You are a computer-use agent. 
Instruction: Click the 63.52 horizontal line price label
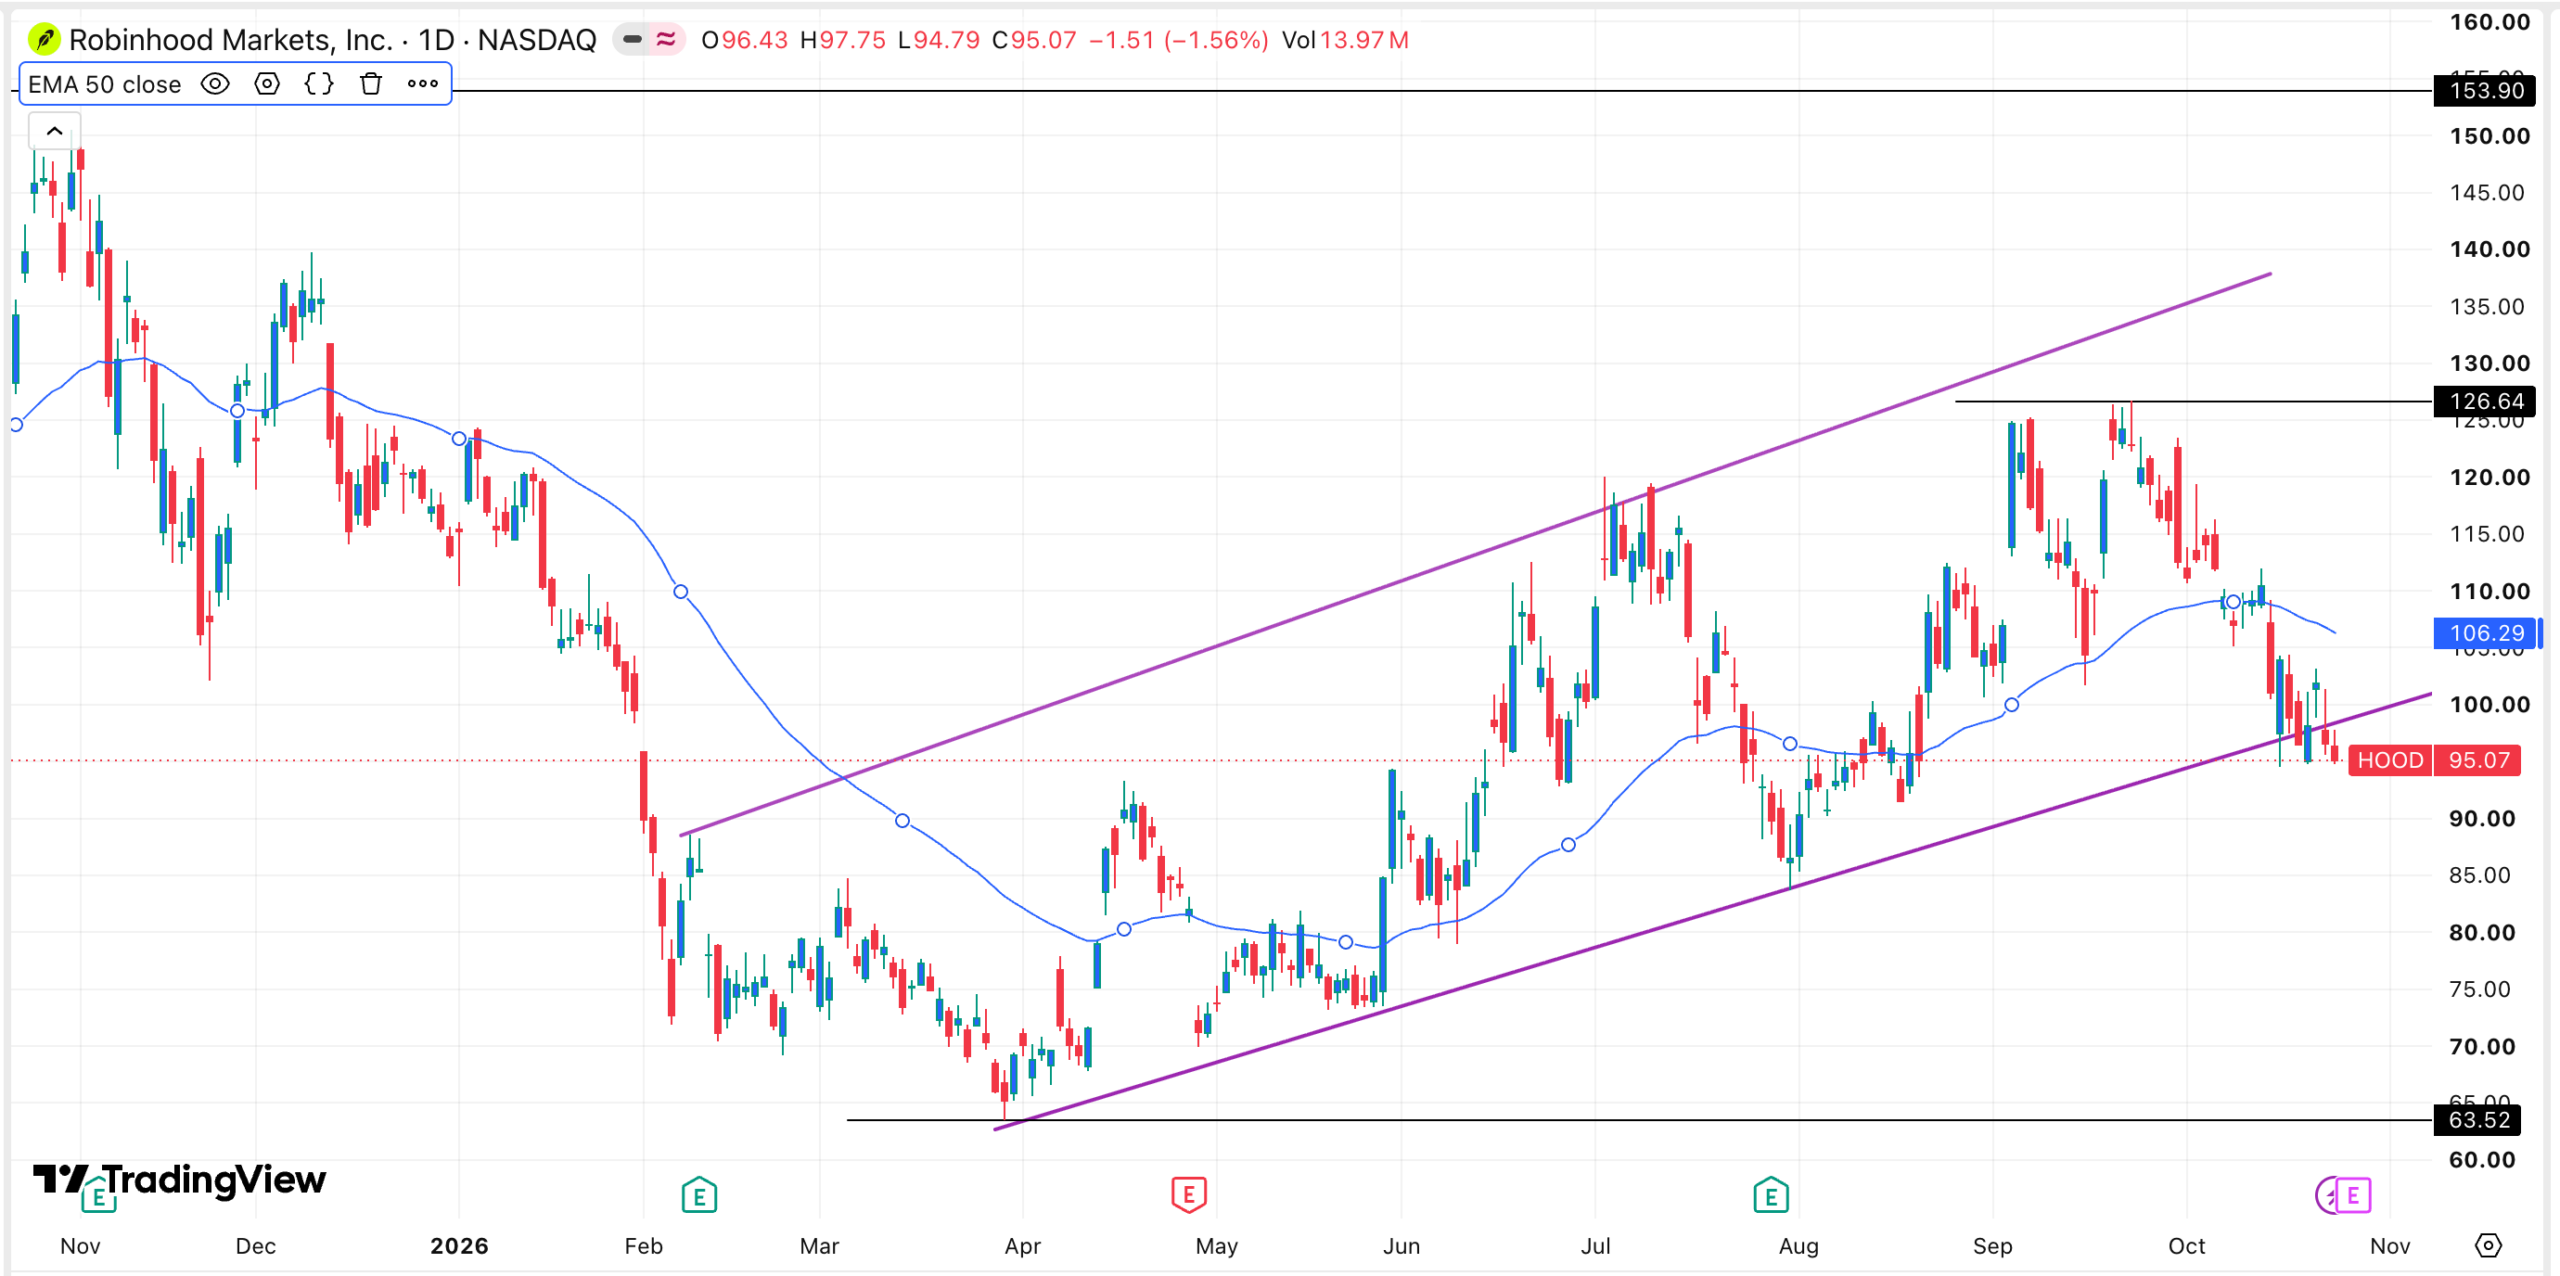(2478, 1120)
